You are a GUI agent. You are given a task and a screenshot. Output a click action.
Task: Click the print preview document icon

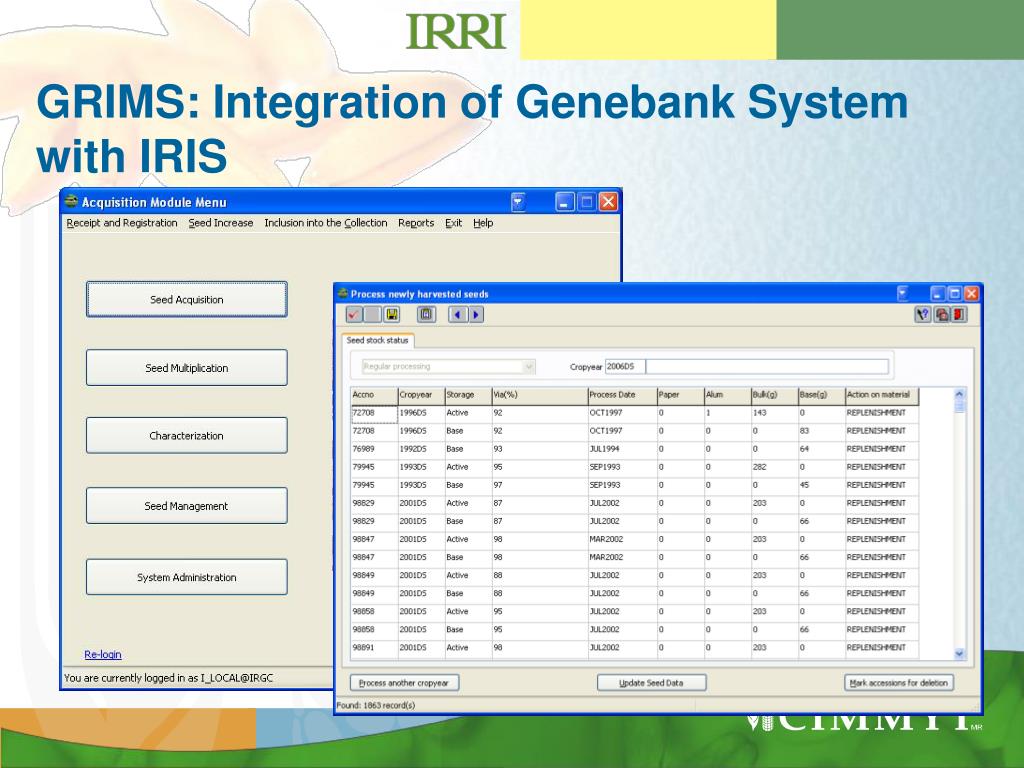coord(426,315)
